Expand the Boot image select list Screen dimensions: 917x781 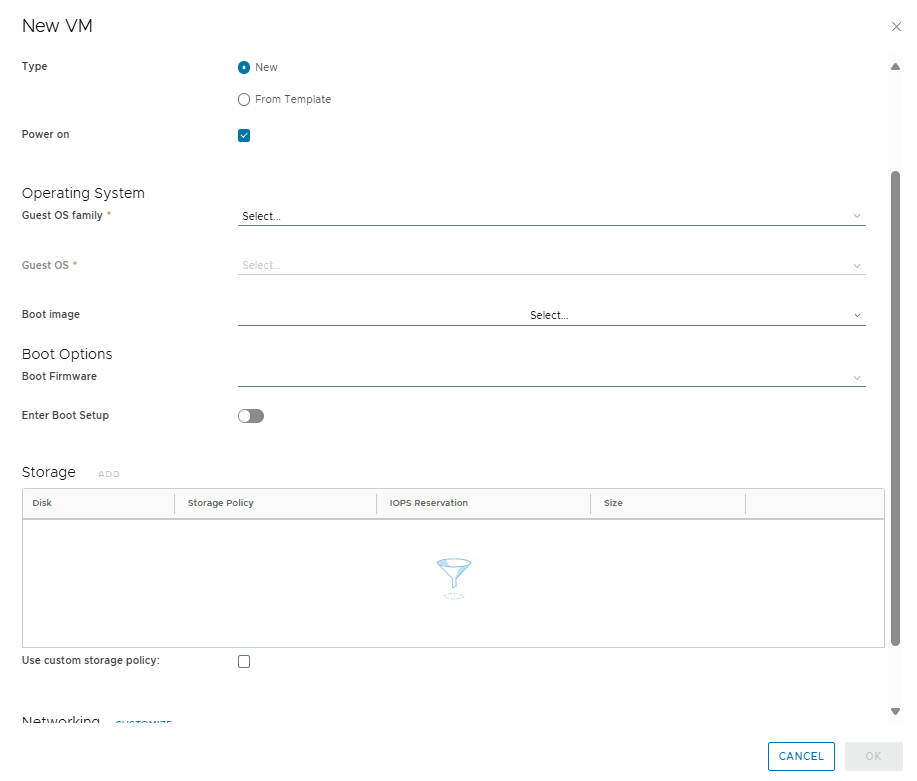551,315
